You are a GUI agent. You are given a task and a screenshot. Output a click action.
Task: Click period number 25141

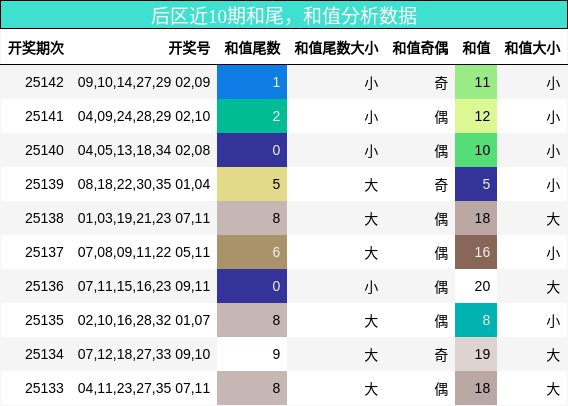point(44,116)
